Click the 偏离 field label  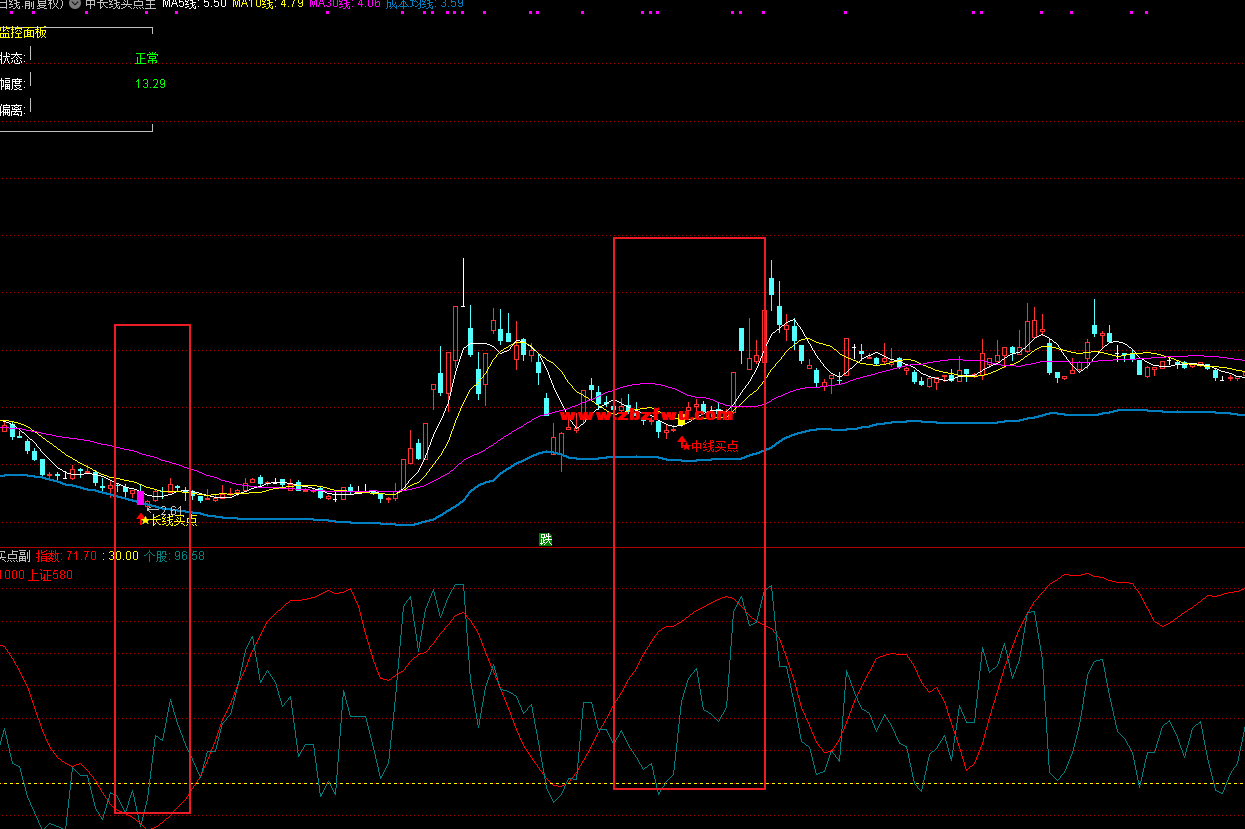[13, 109]
